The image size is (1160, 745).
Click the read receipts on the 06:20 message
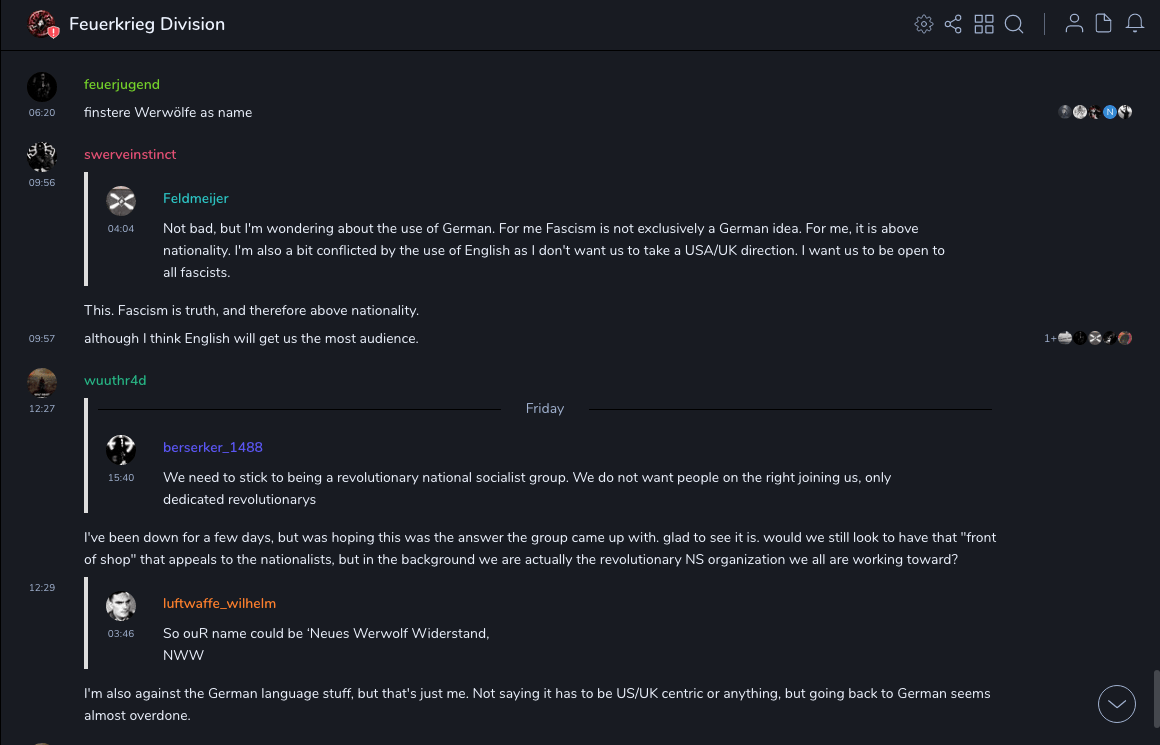click(x=1095, y=113)
